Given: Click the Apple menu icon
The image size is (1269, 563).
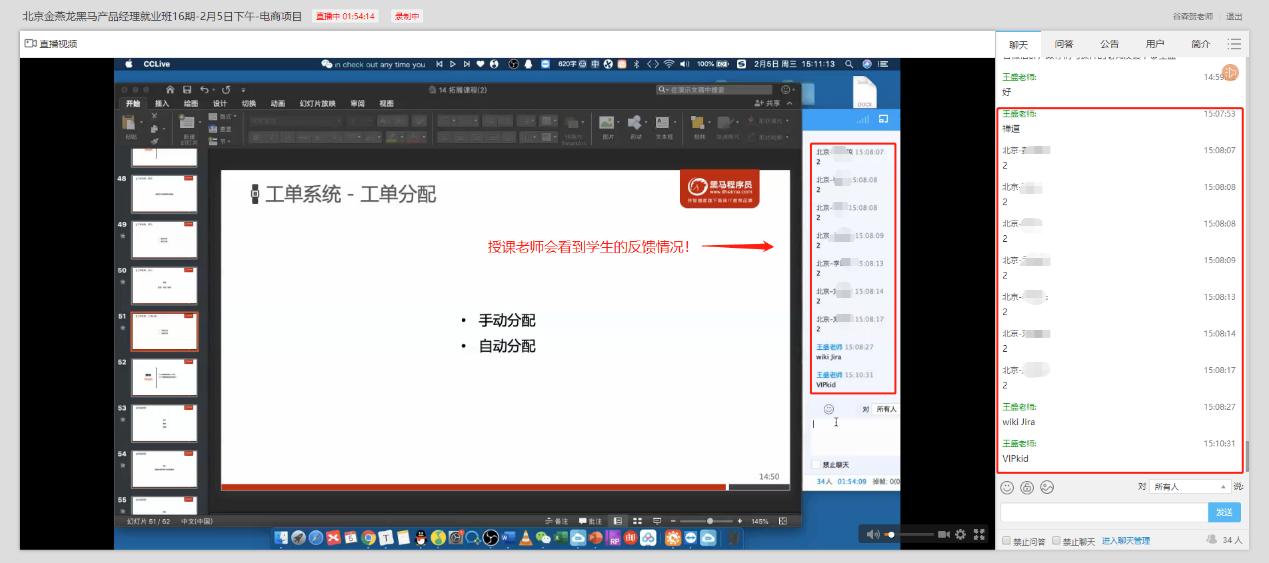Looking at the screenshot, I should (129, 63).
